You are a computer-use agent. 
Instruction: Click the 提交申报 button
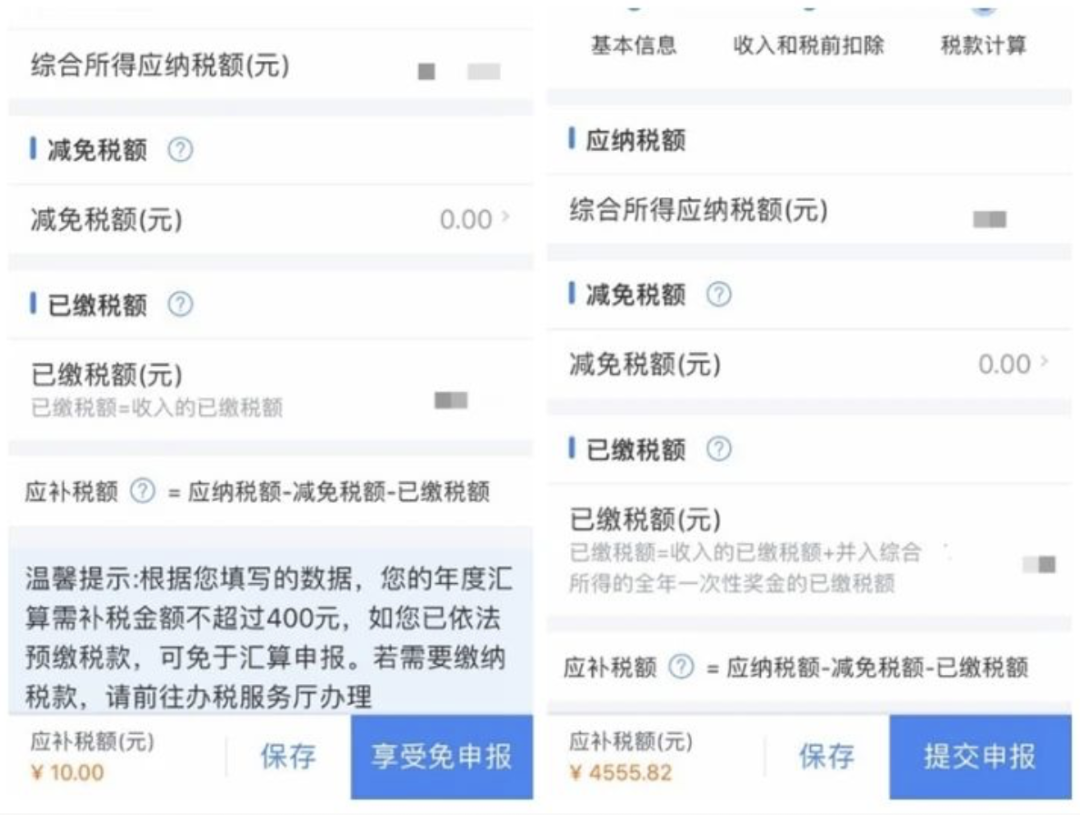(x=980, y=756)
